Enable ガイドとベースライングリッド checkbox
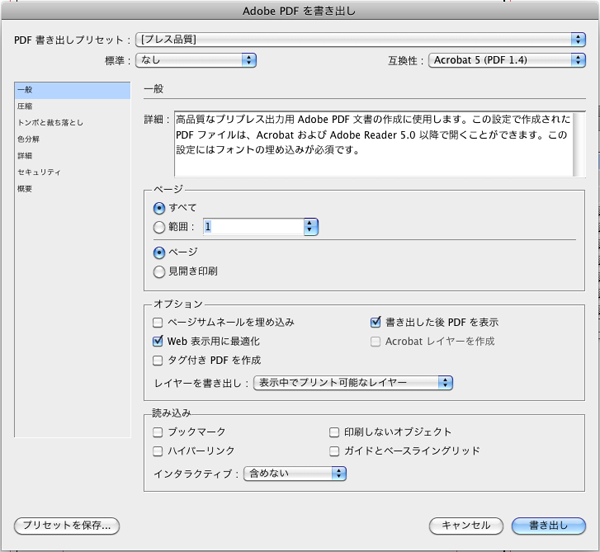Image resolution: width=600 pixels, height=552 pixels. 334,451
